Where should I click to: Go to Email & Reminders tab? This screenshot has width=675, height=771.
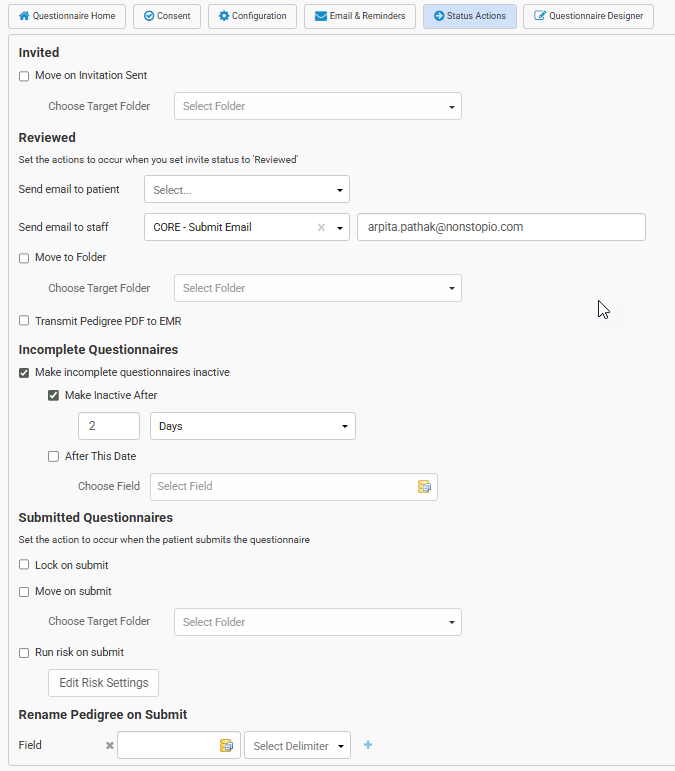tap(359, 17)
